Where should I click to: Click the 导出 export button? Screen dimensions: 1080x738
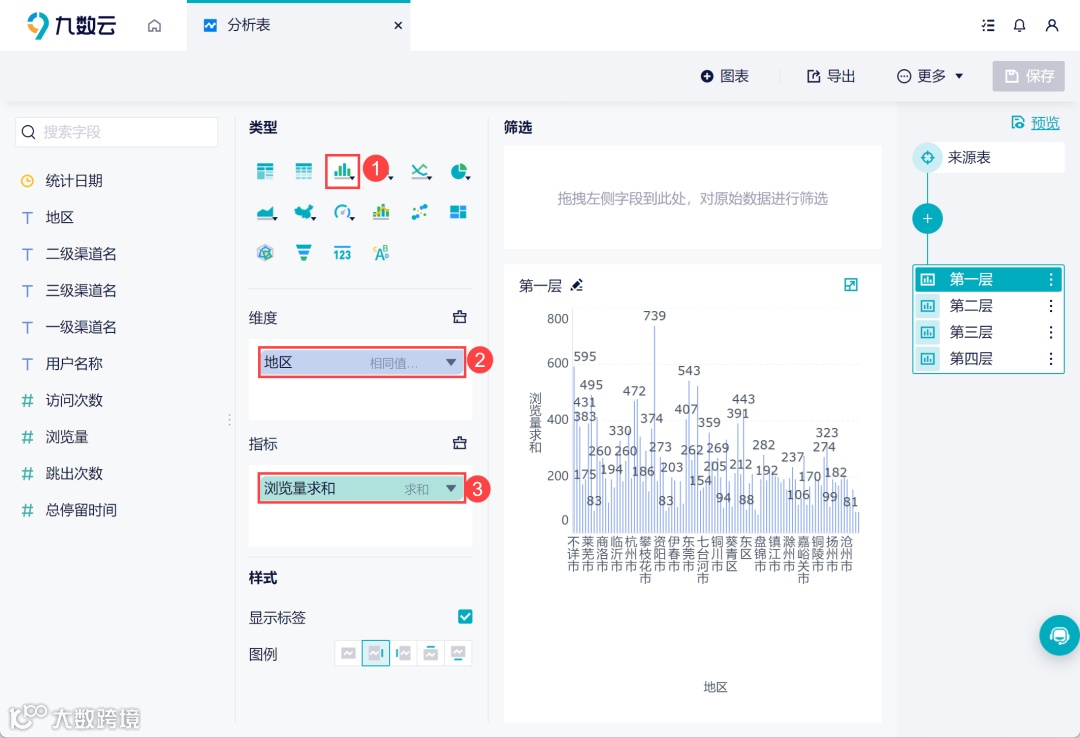click(x=830, y=76)
